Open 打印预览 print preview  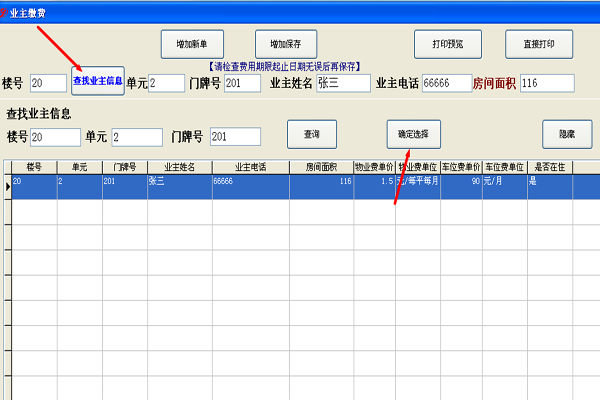pos(448,44)
